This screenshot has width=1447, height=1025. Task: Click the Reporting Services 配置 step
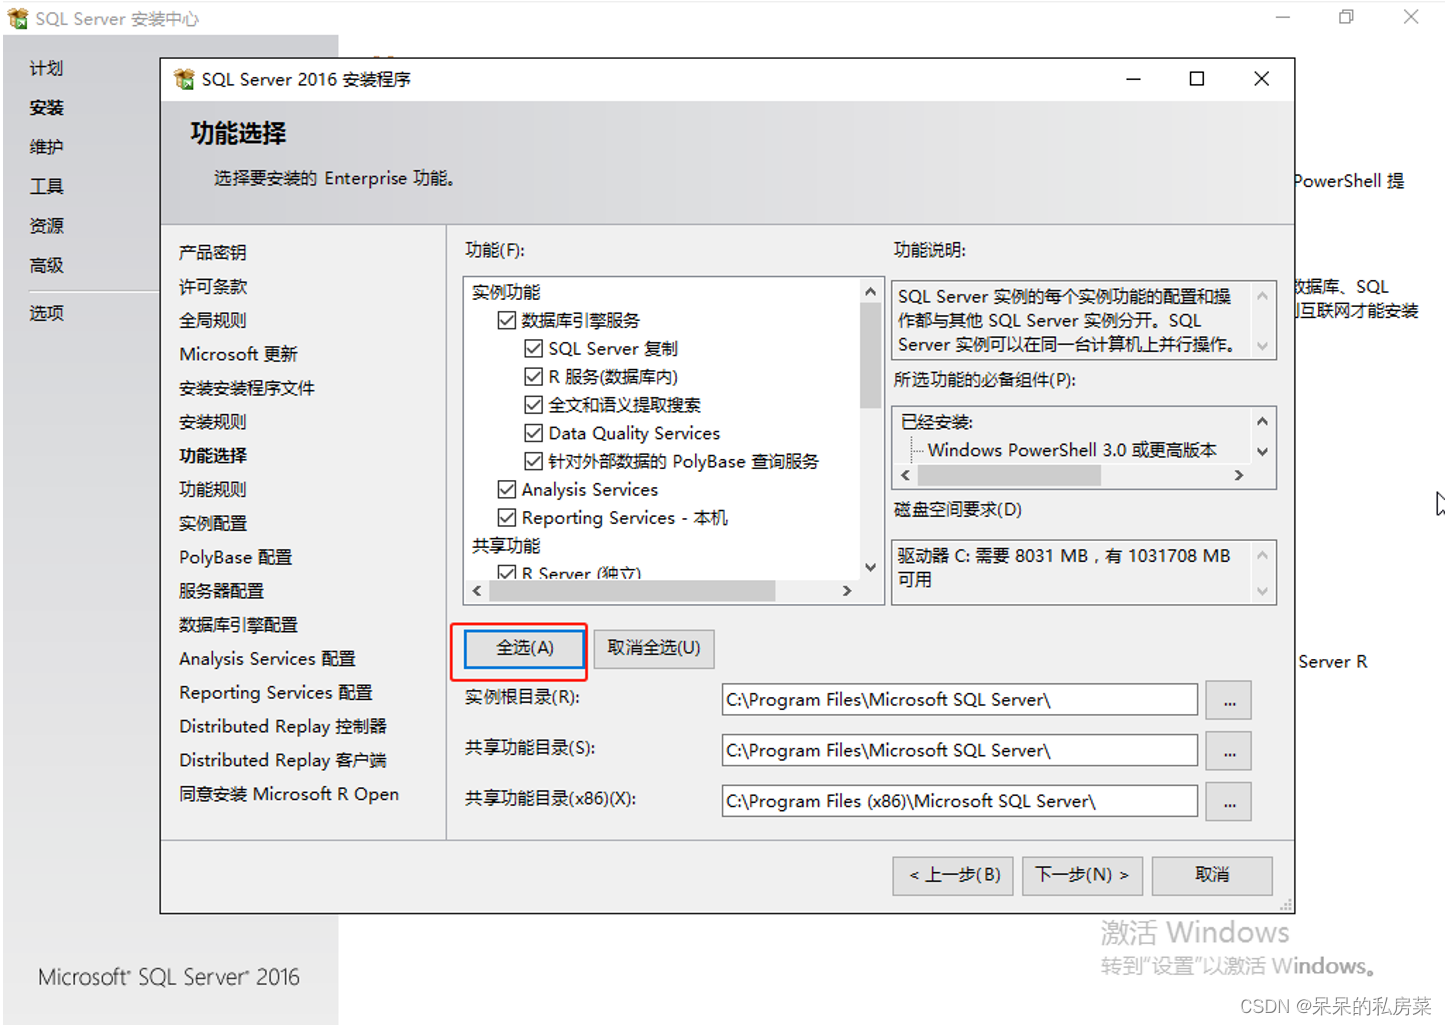point(276,693)
